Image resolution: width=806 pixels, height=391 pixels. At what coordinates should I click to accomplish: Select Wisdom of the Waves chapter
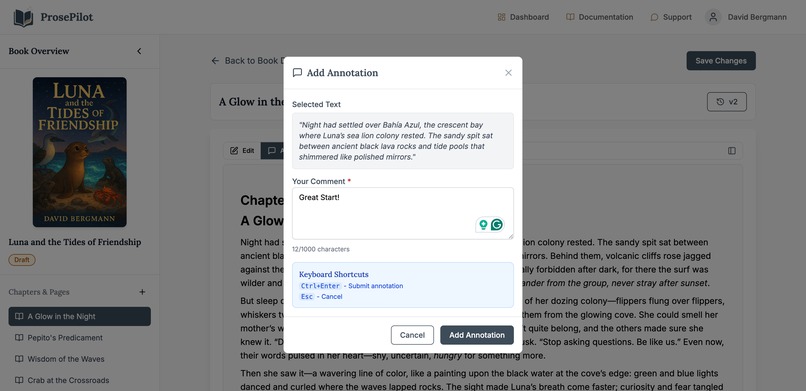(80, 359)
